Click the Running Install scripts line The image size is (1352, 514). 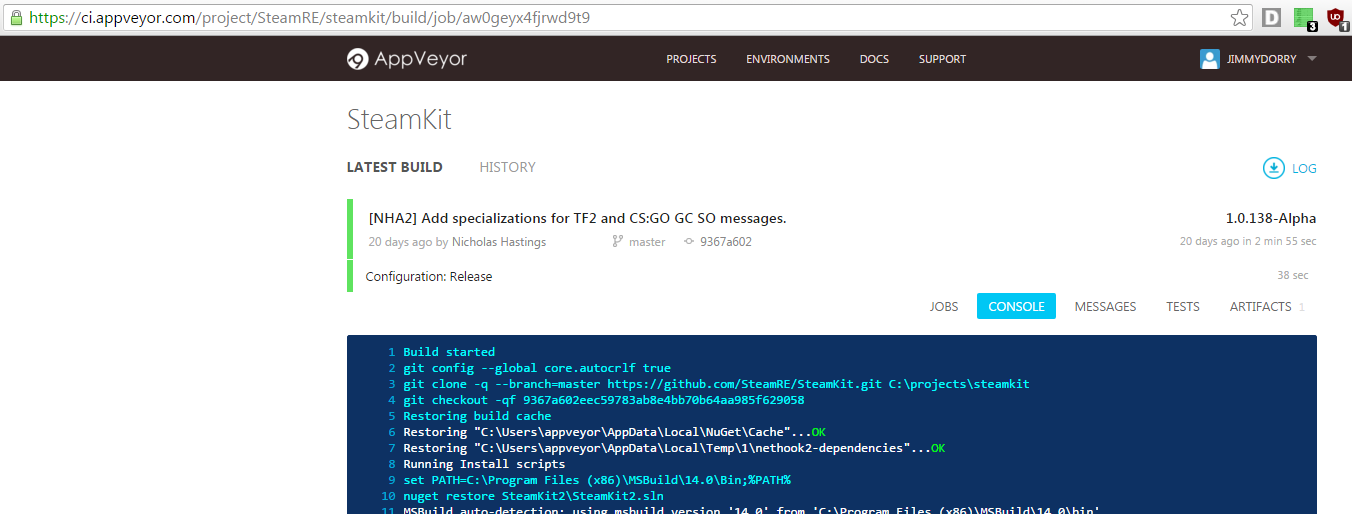pos(484,464)
